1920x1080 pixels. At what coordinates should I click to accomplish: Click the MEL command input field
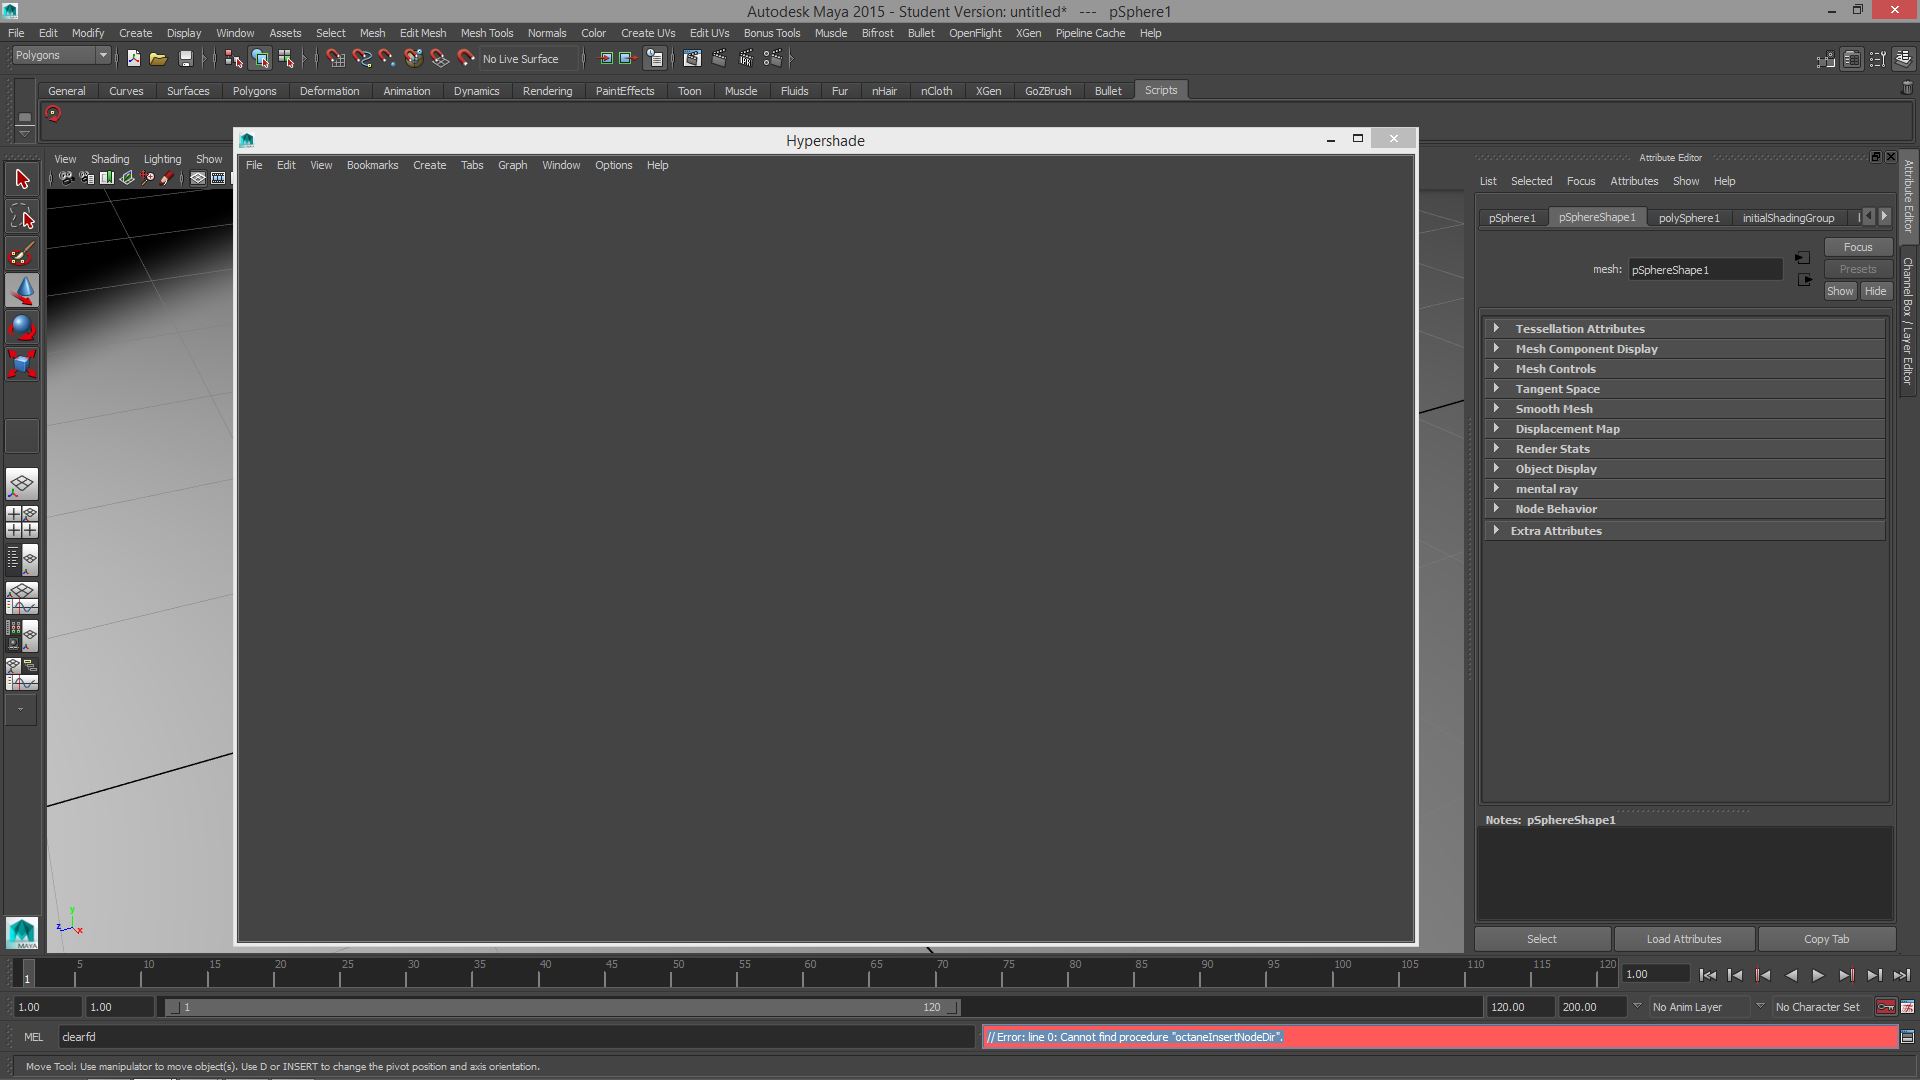click(x=516, y=1037)
